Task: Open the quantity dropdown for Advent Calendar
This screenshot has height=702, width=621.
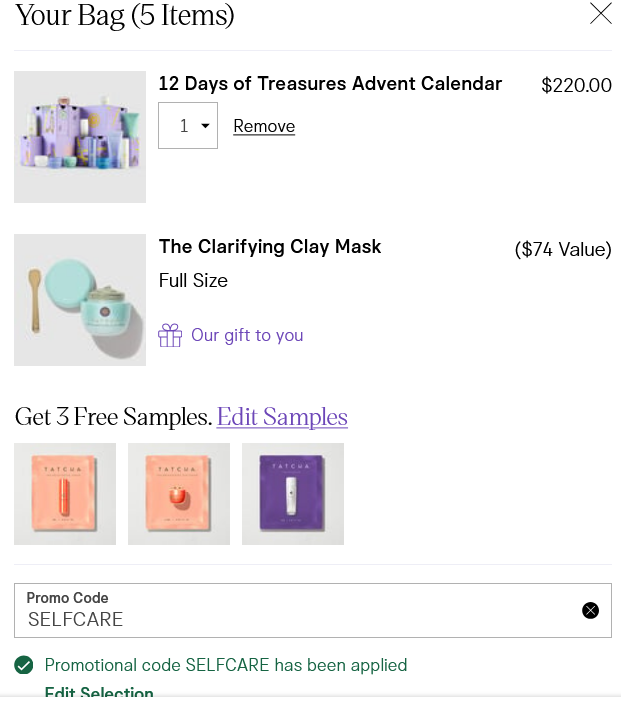Action: [x=188, y=126]
